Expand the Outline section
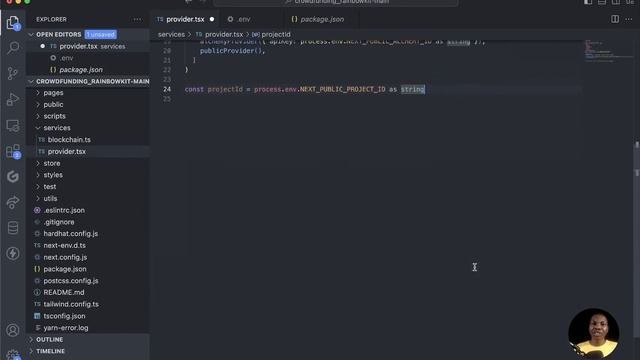Viewport: 640px width, 360px height. tap(49, 339)
